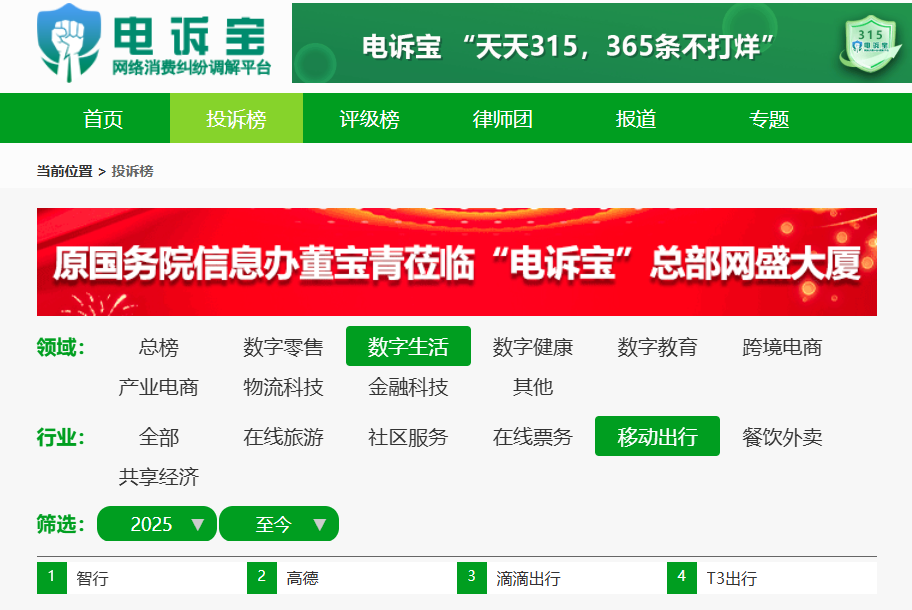Select the 跨境电商 domain filter

tap(782, 347)
